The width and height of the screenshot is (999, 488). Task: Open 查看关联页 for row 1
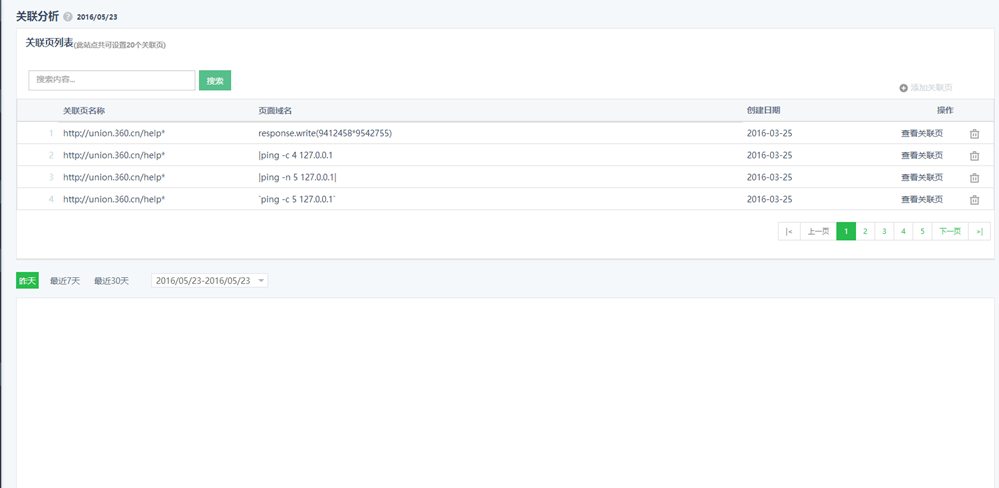[x=921, y=133]
